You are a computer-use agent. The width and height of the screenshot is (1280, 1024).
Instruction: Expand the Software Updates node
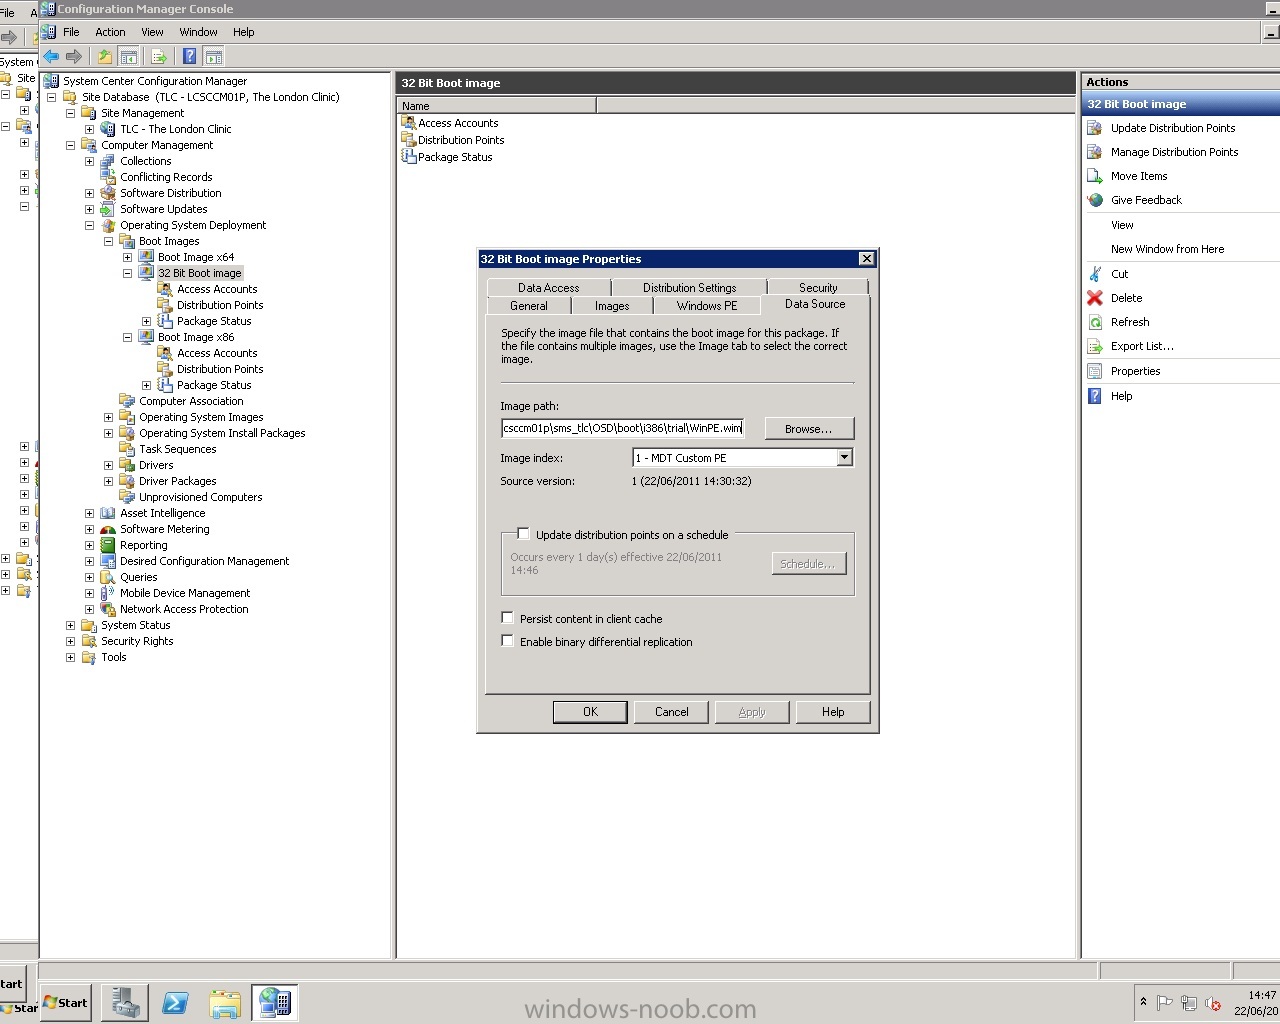(x=89, y=209)
